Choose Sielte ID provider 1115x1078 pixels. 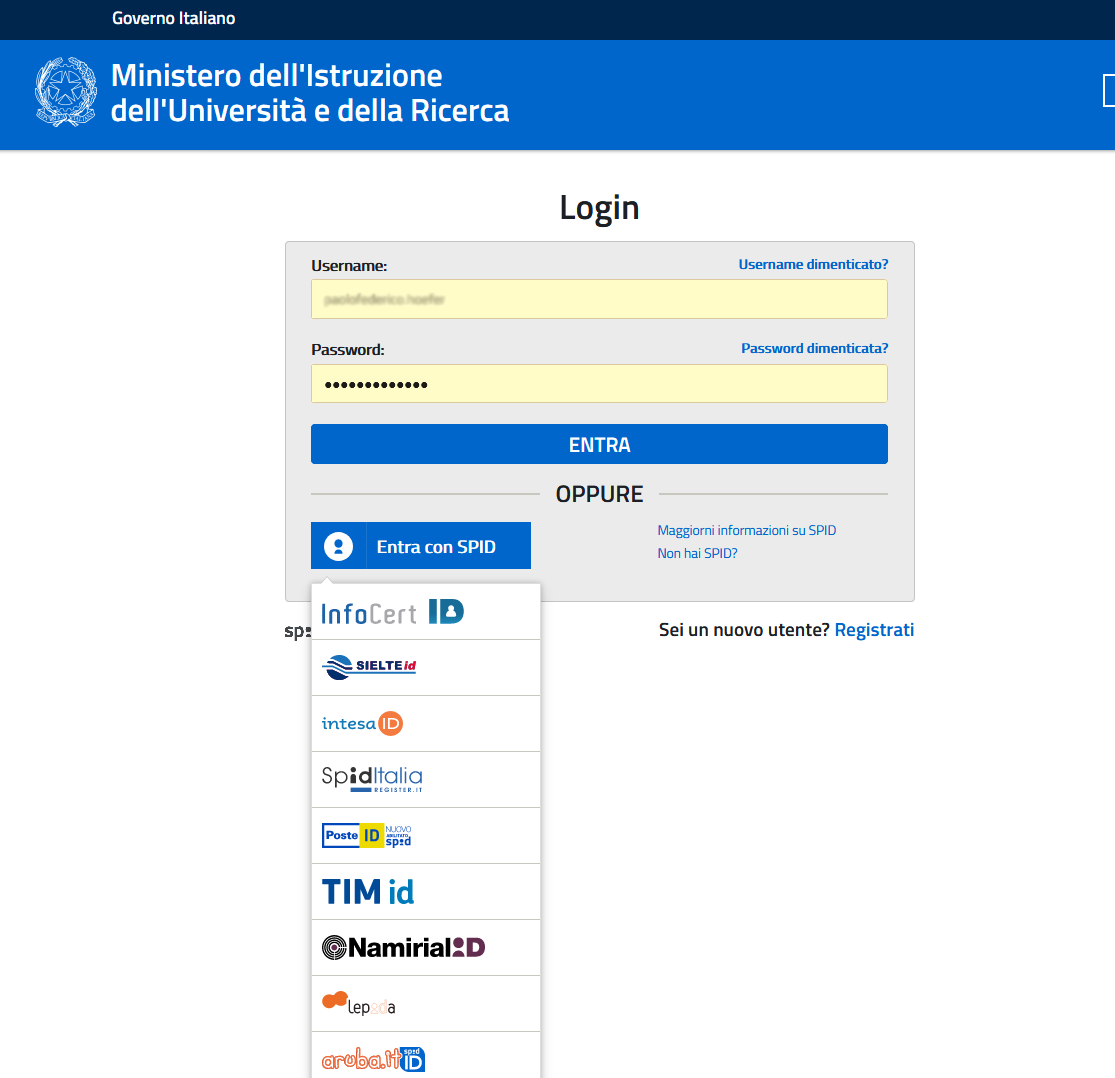tap(369, 667)
